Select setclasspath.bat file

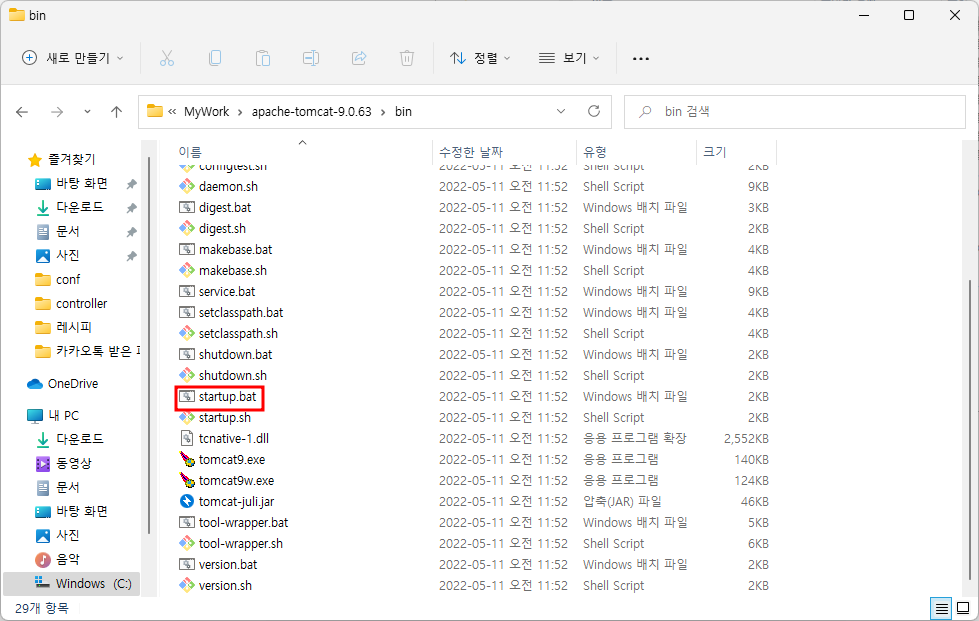pos(240,313)
